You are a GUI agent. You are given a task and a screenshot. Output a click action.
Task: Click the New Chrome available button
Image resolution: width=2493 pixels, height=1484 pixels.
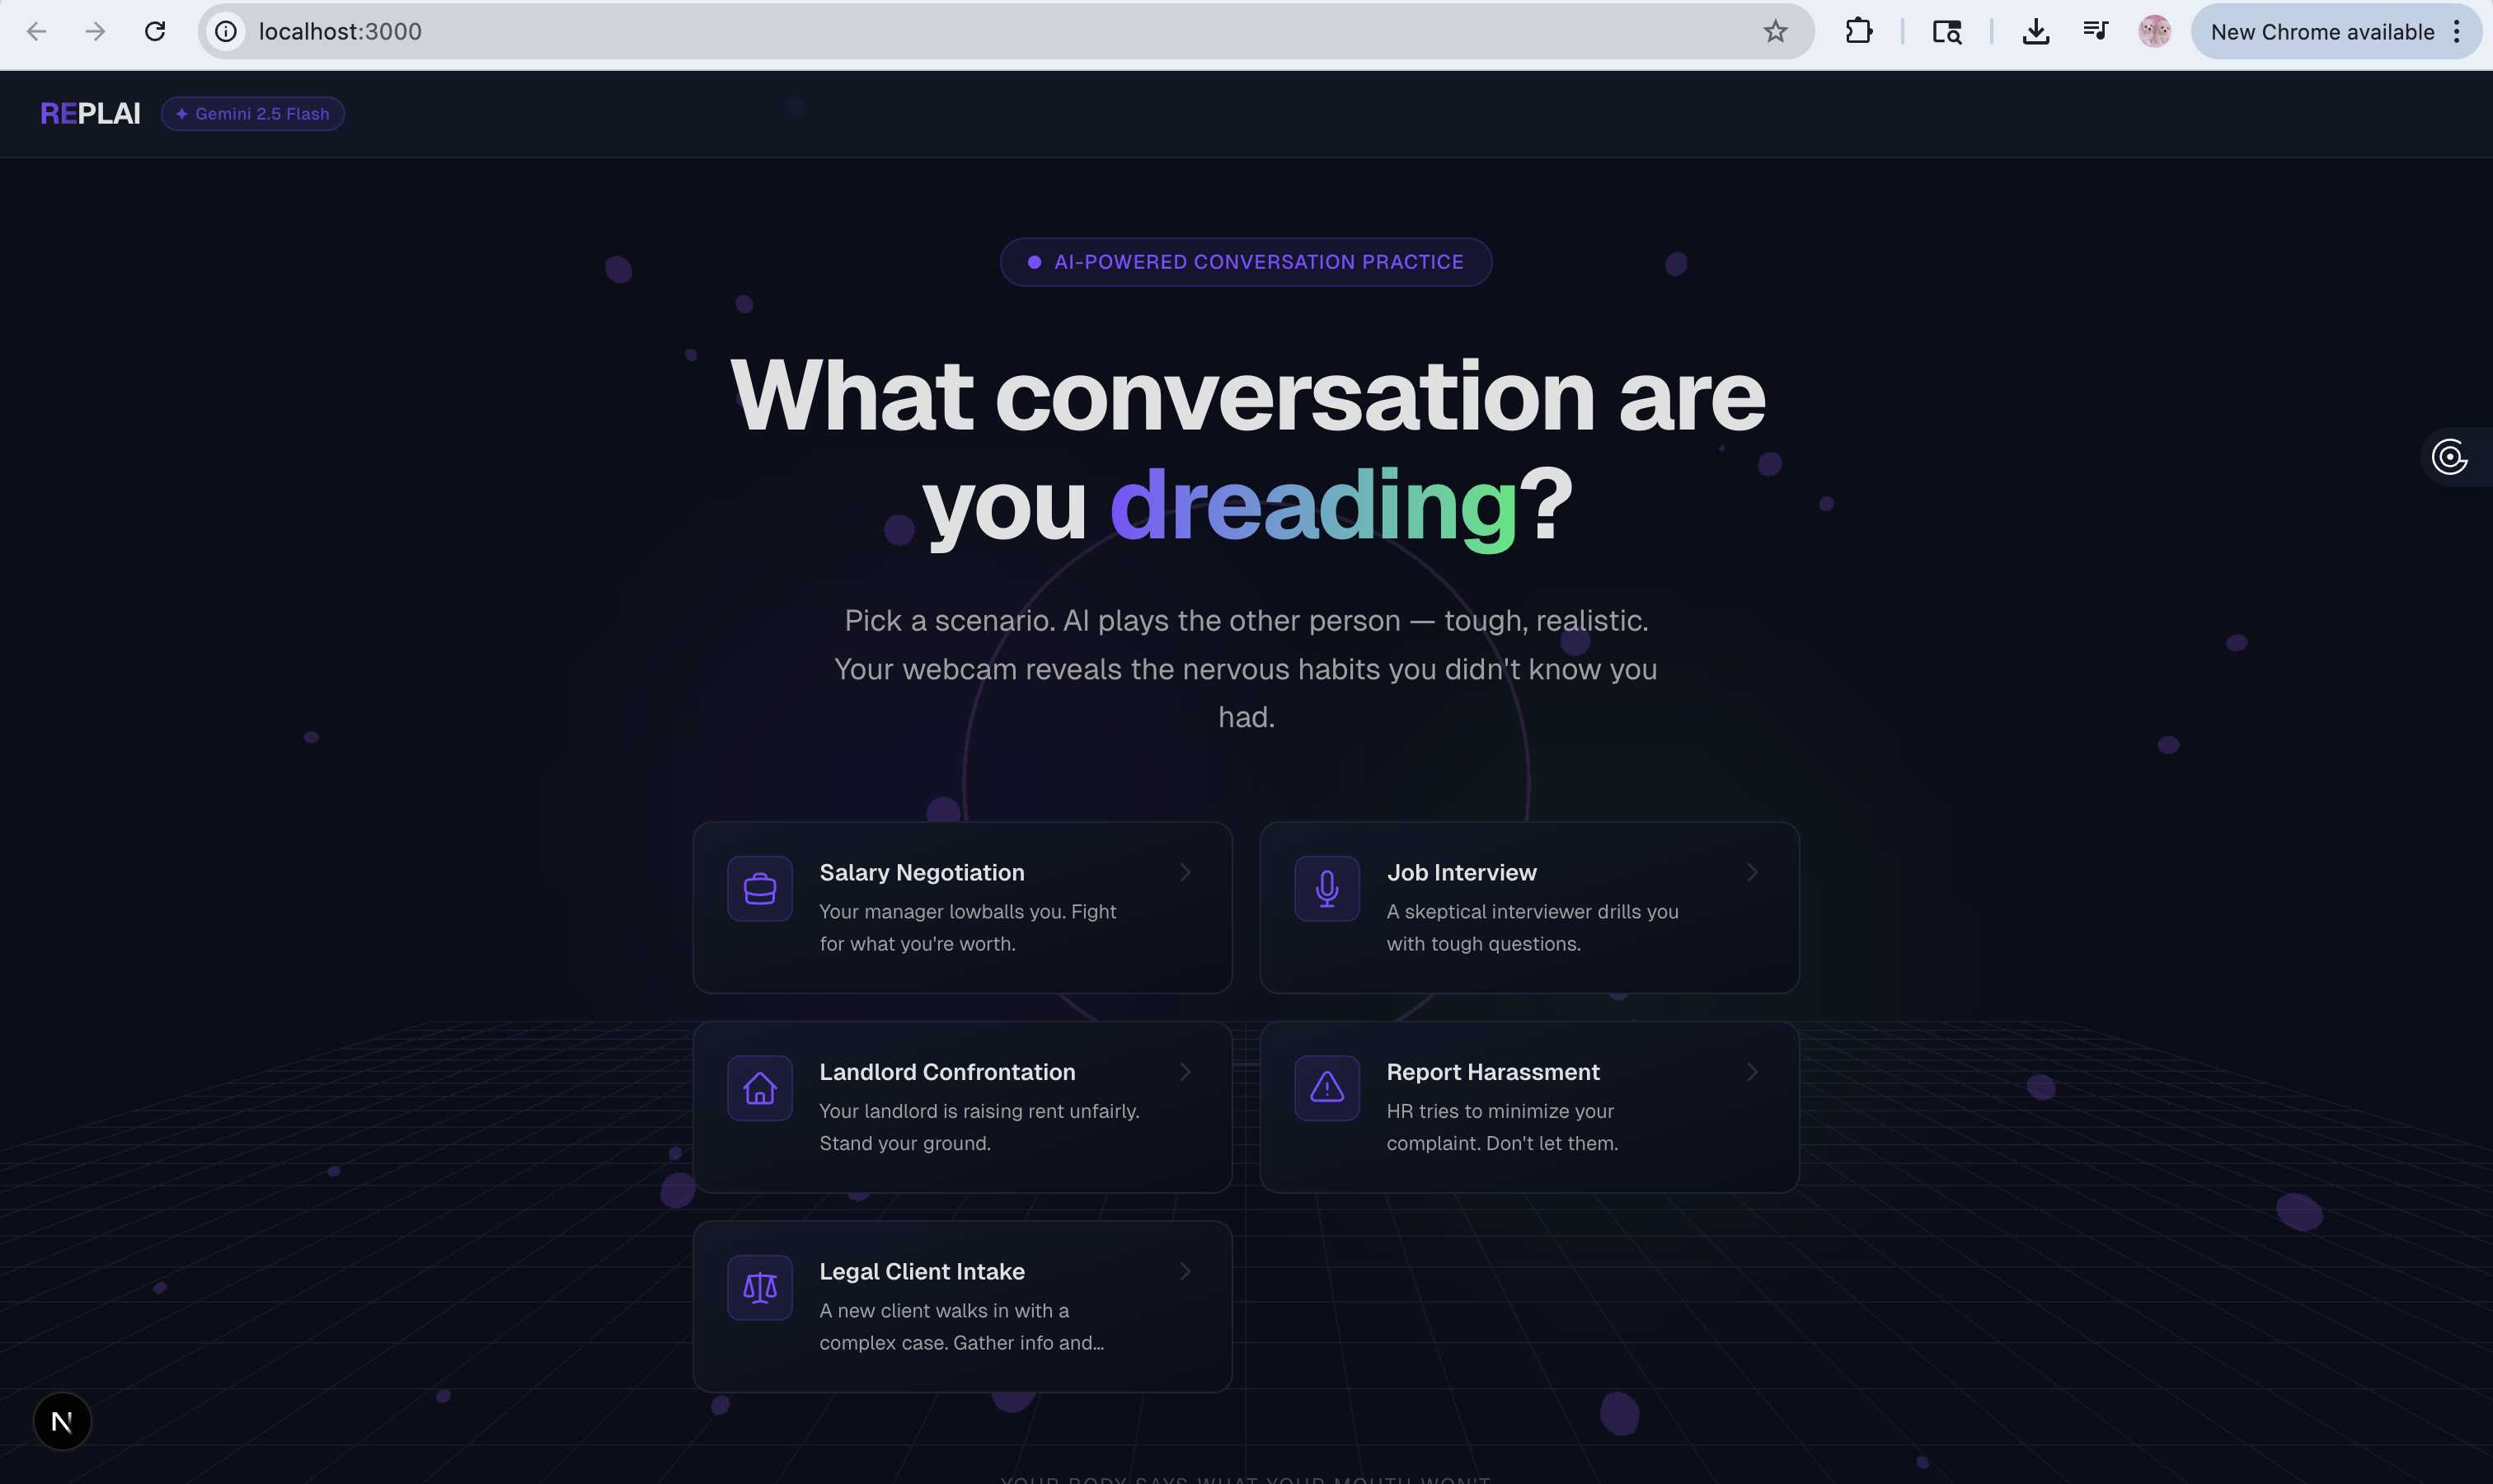2322,32
